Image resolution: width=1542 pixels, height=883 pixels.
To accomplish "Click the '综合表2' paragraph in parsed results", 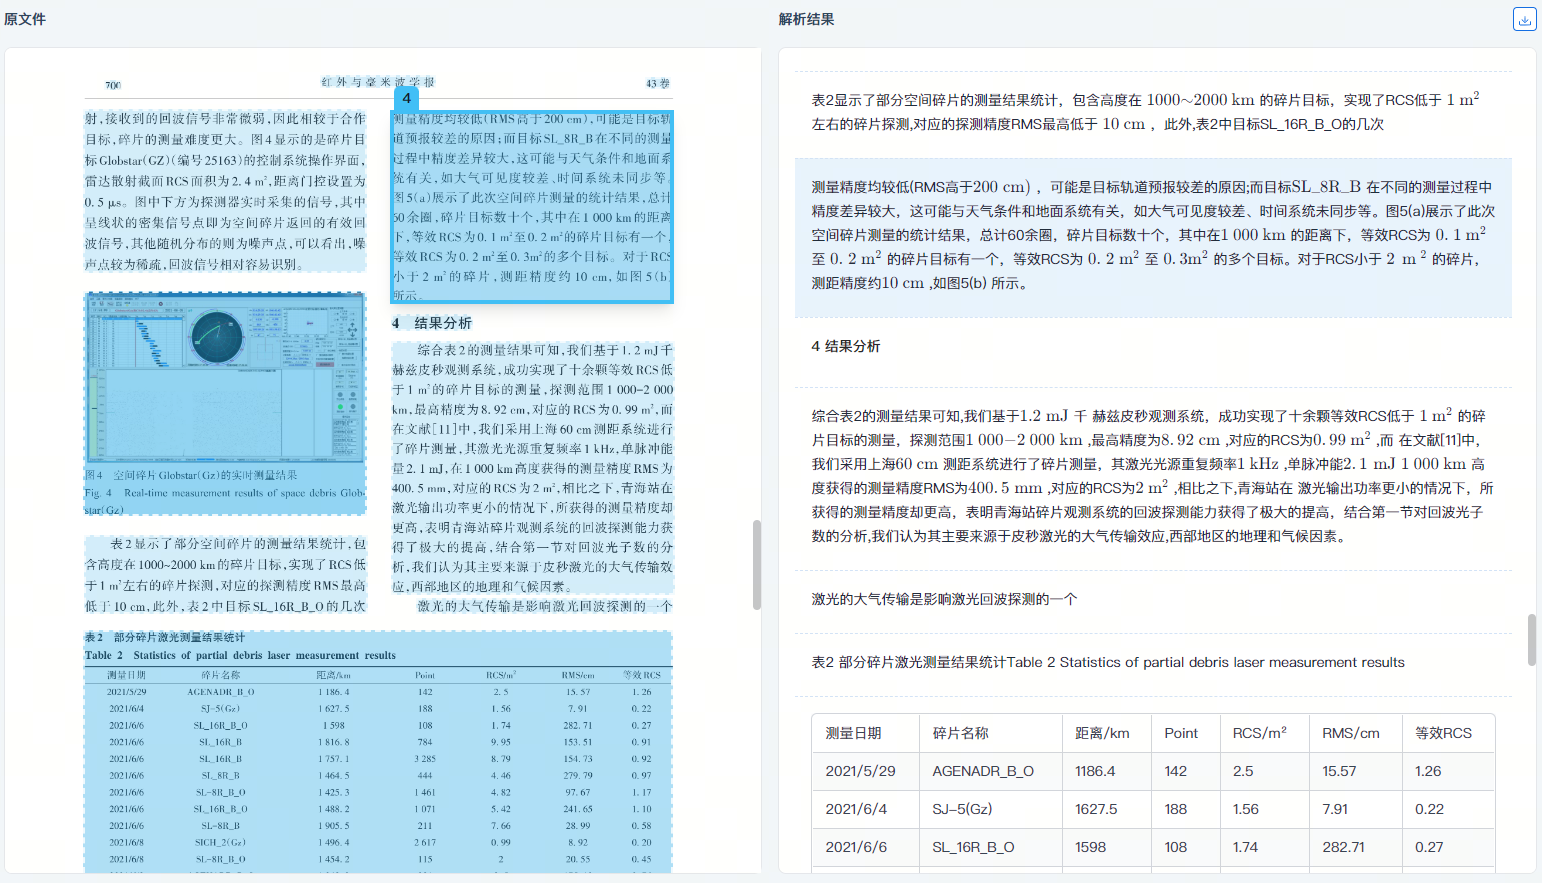I will click(x=1152, y=476).
